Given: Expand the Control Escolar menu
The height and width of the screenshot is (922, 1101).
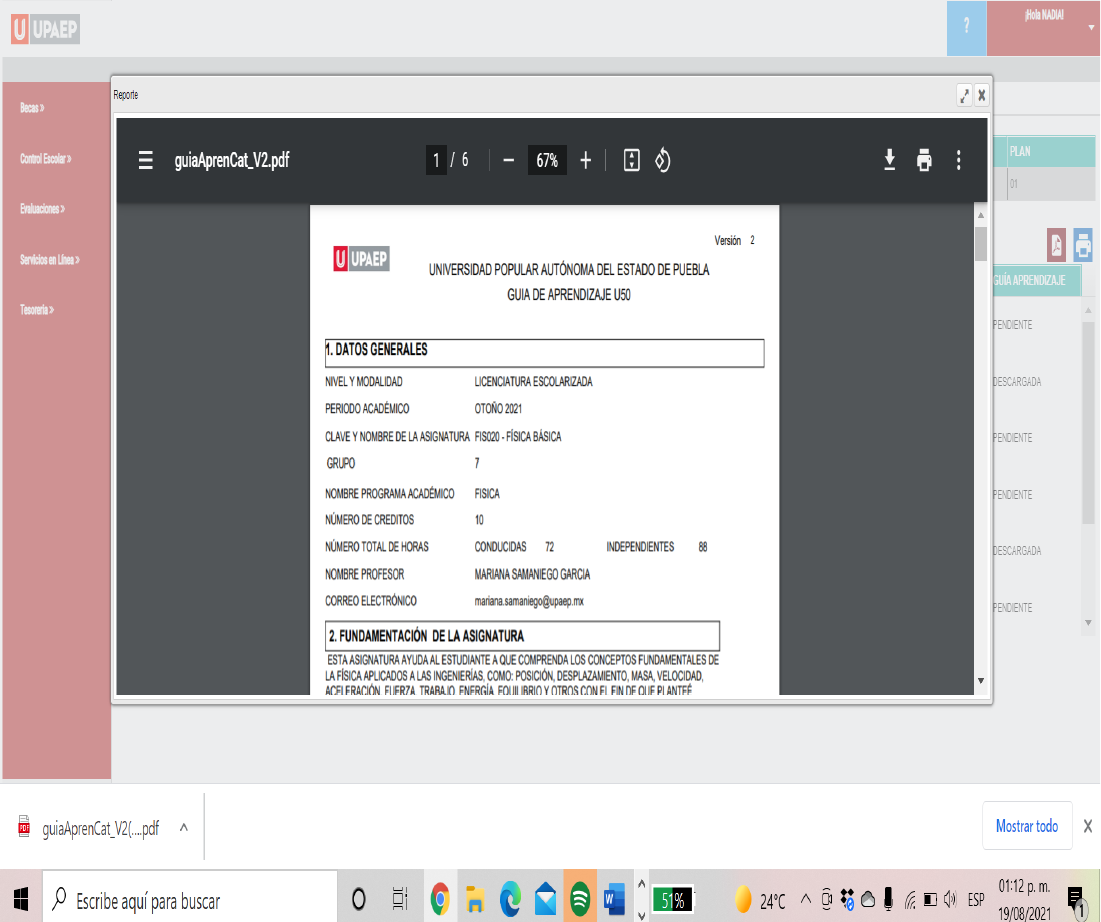Looking at the screenshot, I should coord(45,158).
